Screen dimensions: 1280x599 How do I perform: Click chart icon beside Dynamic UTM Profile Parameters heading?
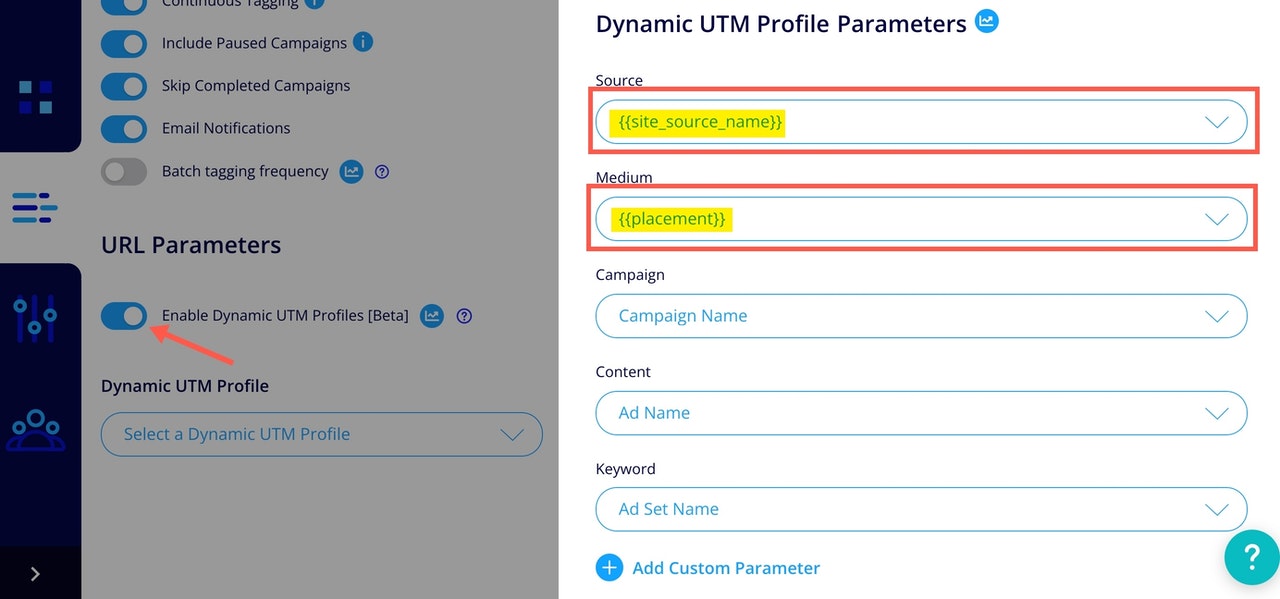pyautogui.click(x=987, y=21)
